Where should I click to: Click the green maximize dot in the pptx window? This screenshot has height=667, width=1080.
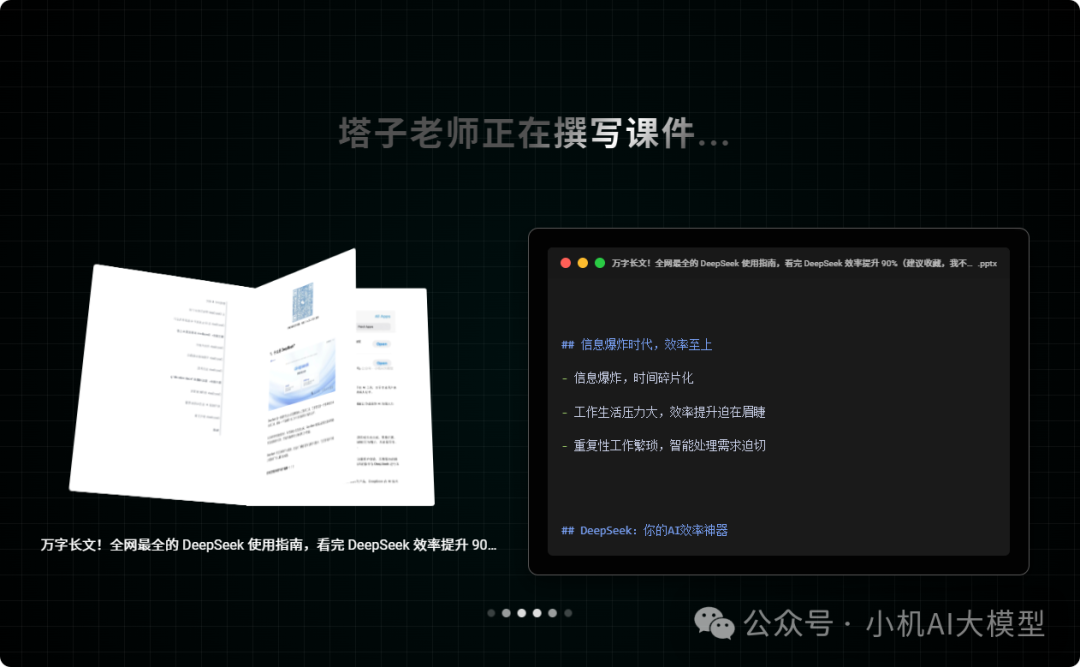(600, 263)
